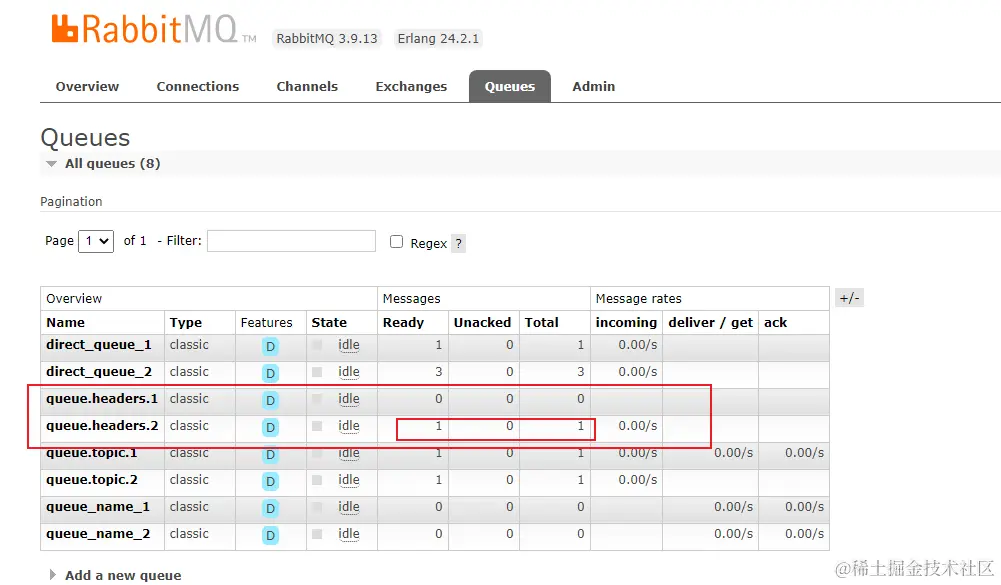Click the D durable badge for direct_queue_2
This screenshot has width=1001, height=585.
(x=270, y=373)
